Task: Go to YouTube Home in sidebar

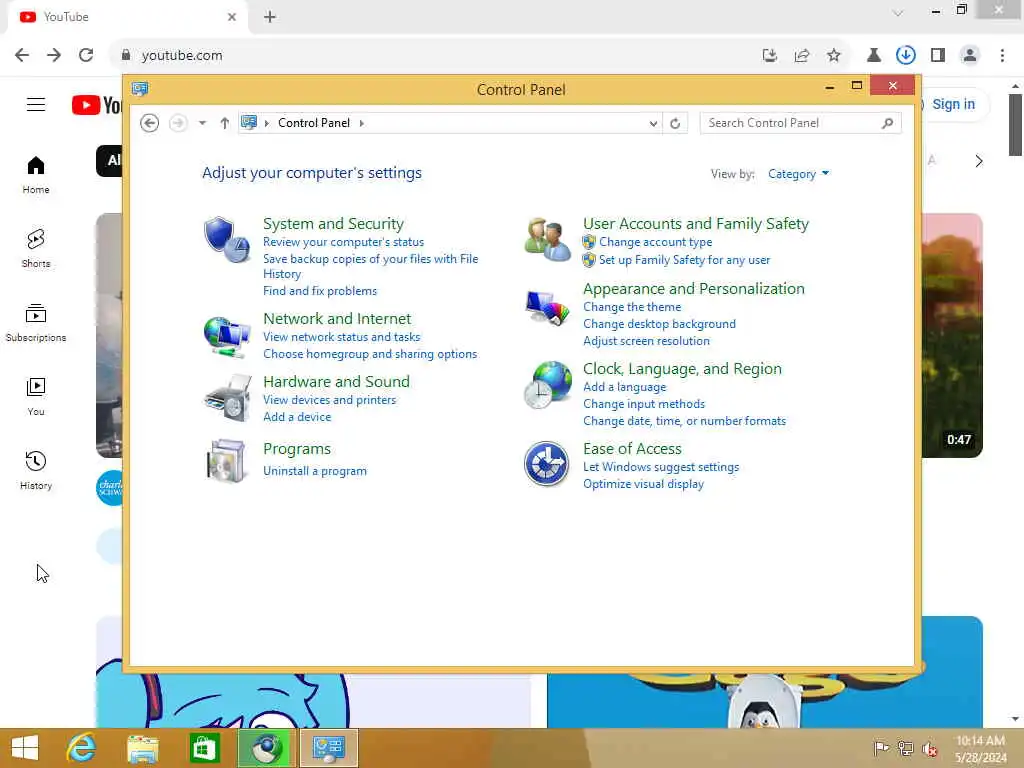Action: [x=36, y=175]
